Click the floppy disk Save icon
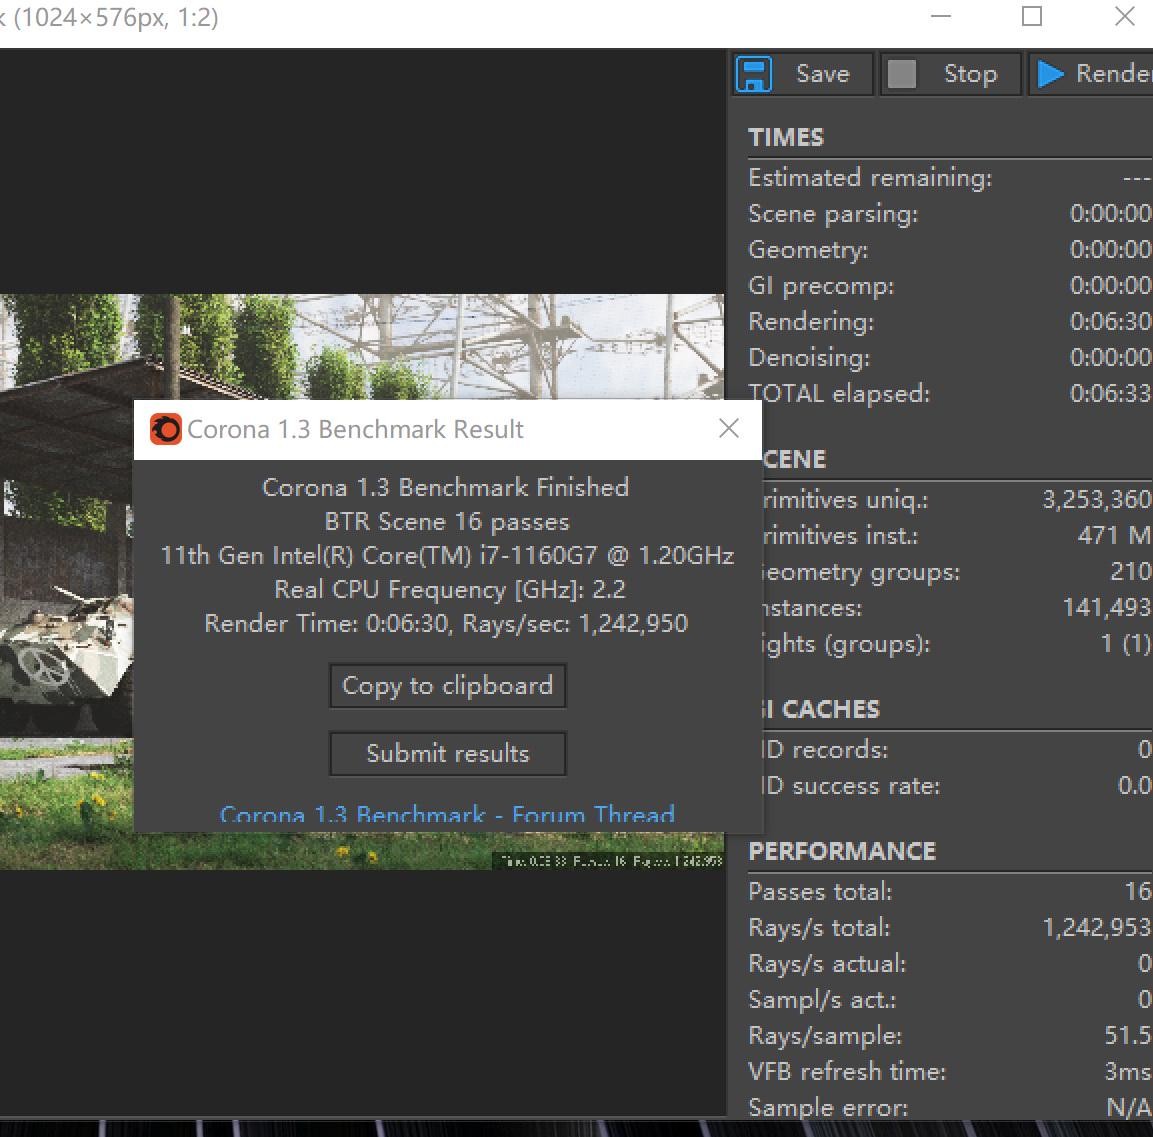1153x1137 pixels. pos(754,74)
